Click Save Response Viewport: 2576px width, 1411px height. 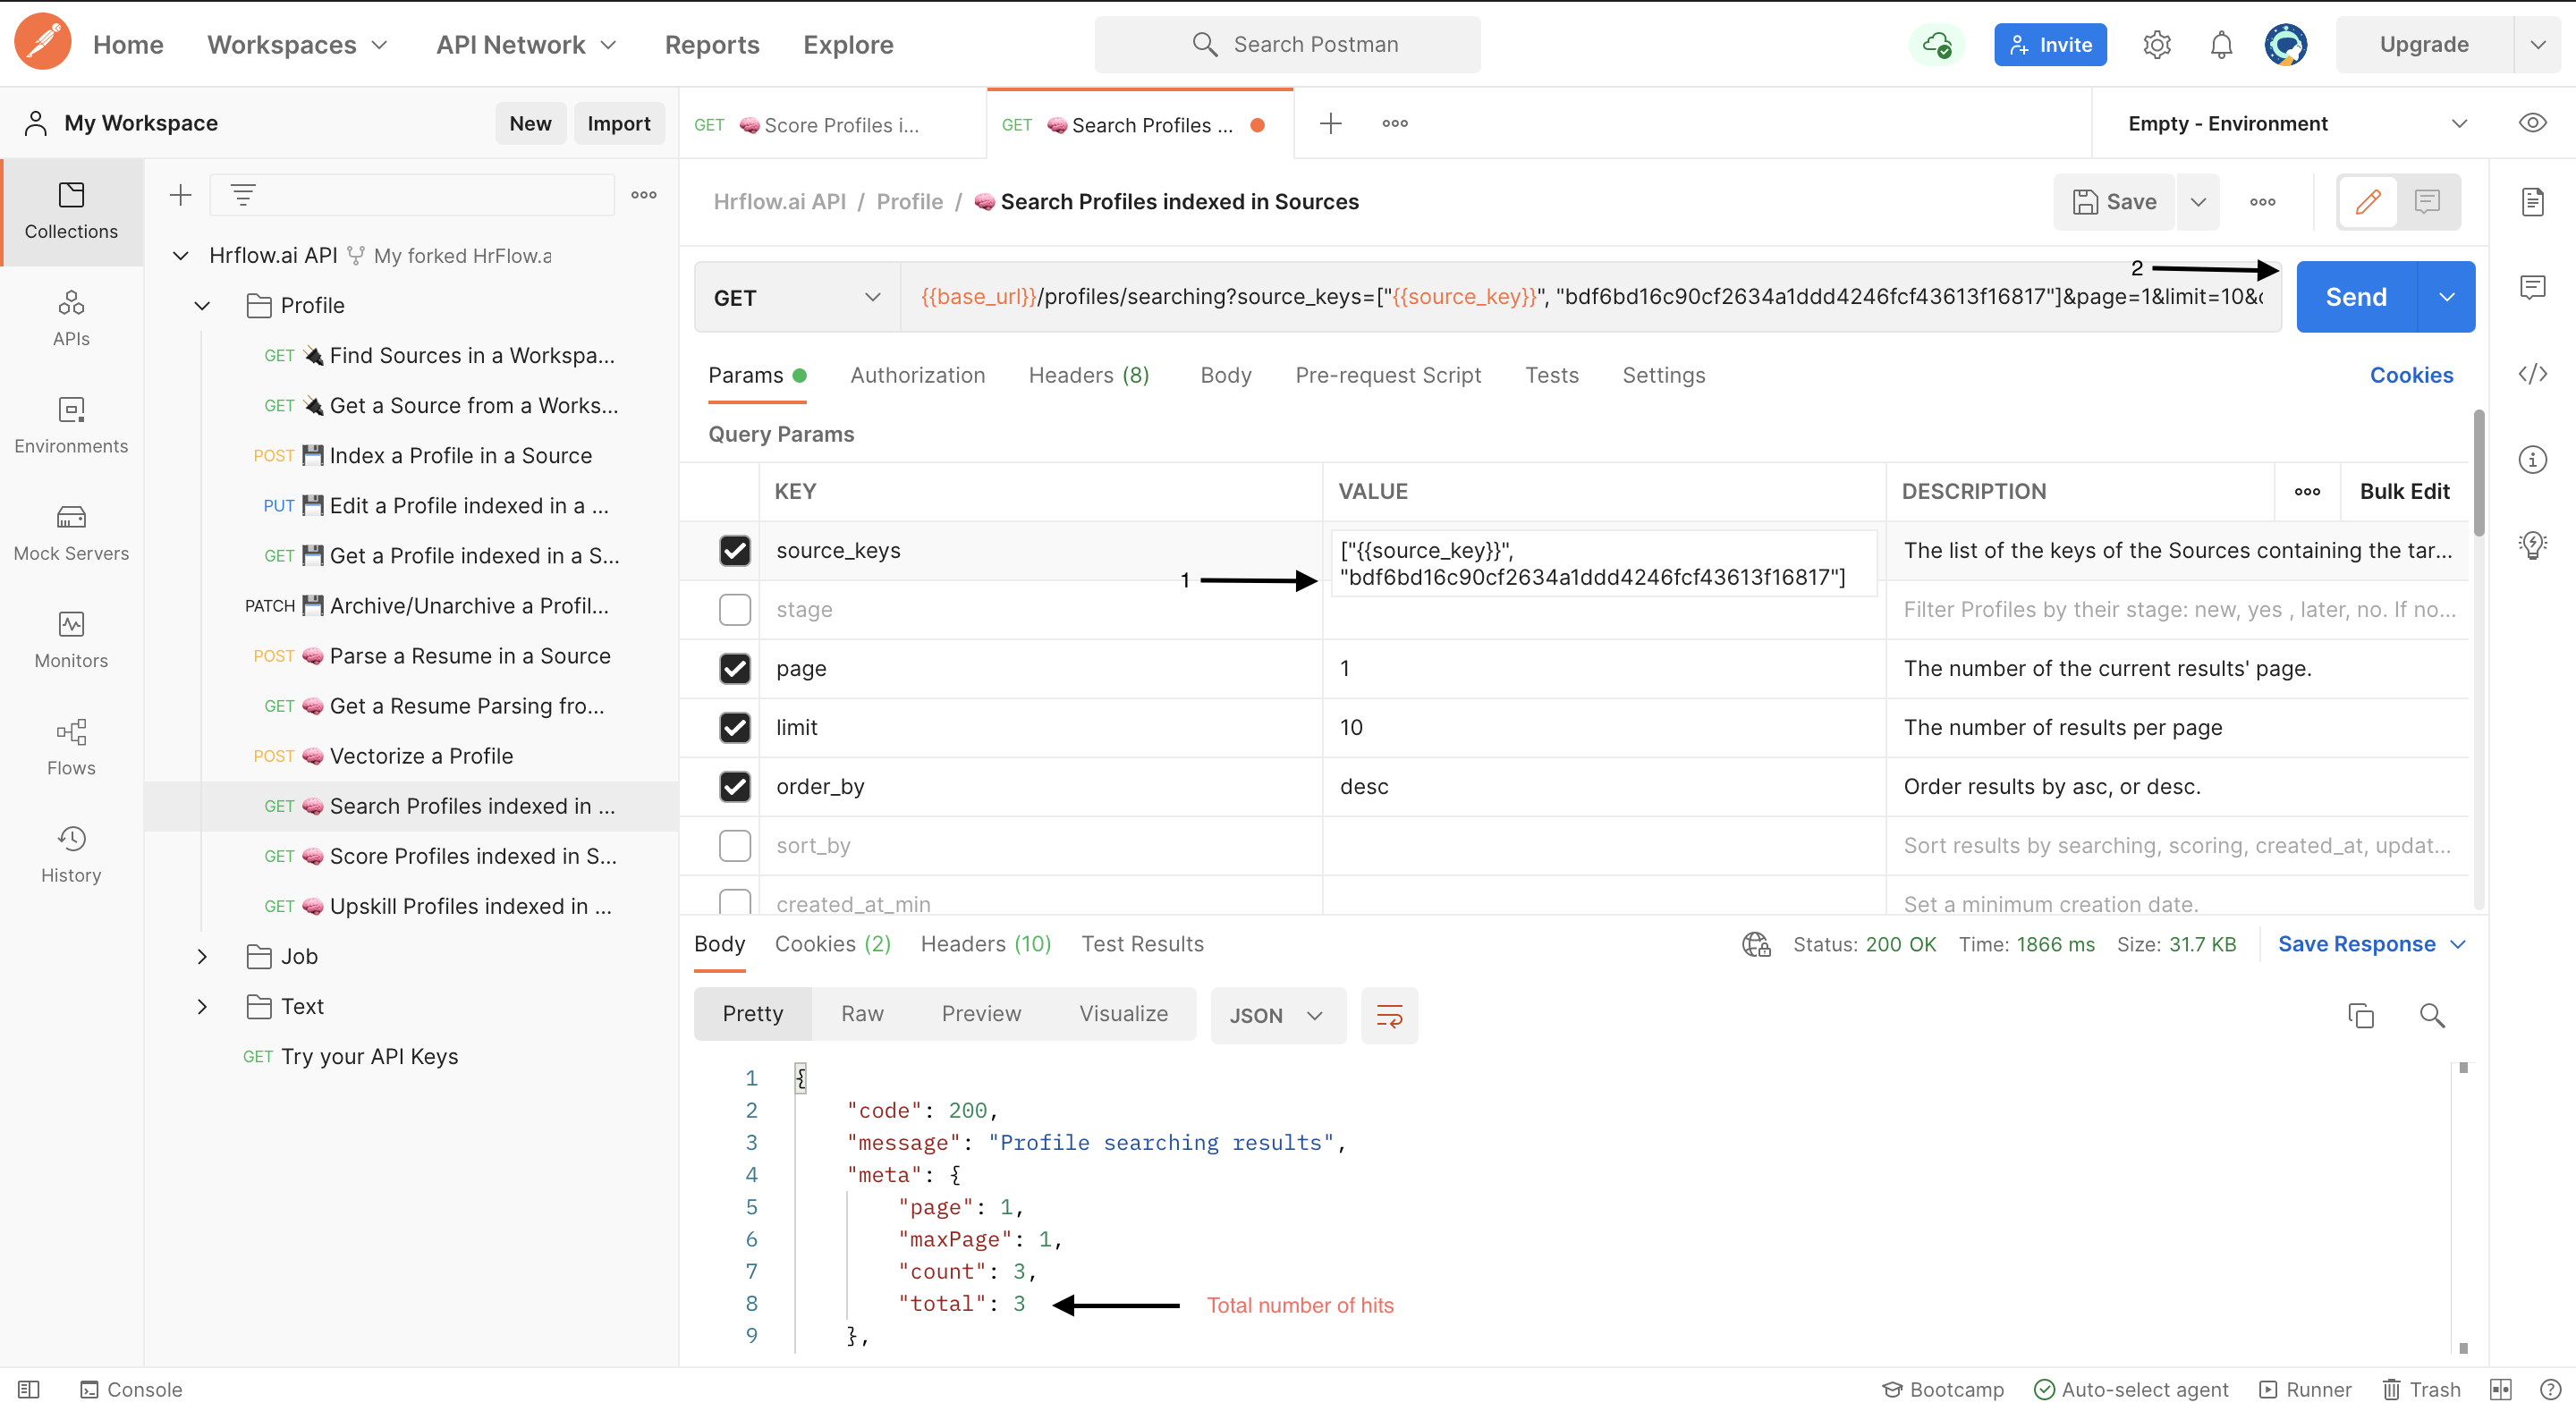click(2371, 944)
